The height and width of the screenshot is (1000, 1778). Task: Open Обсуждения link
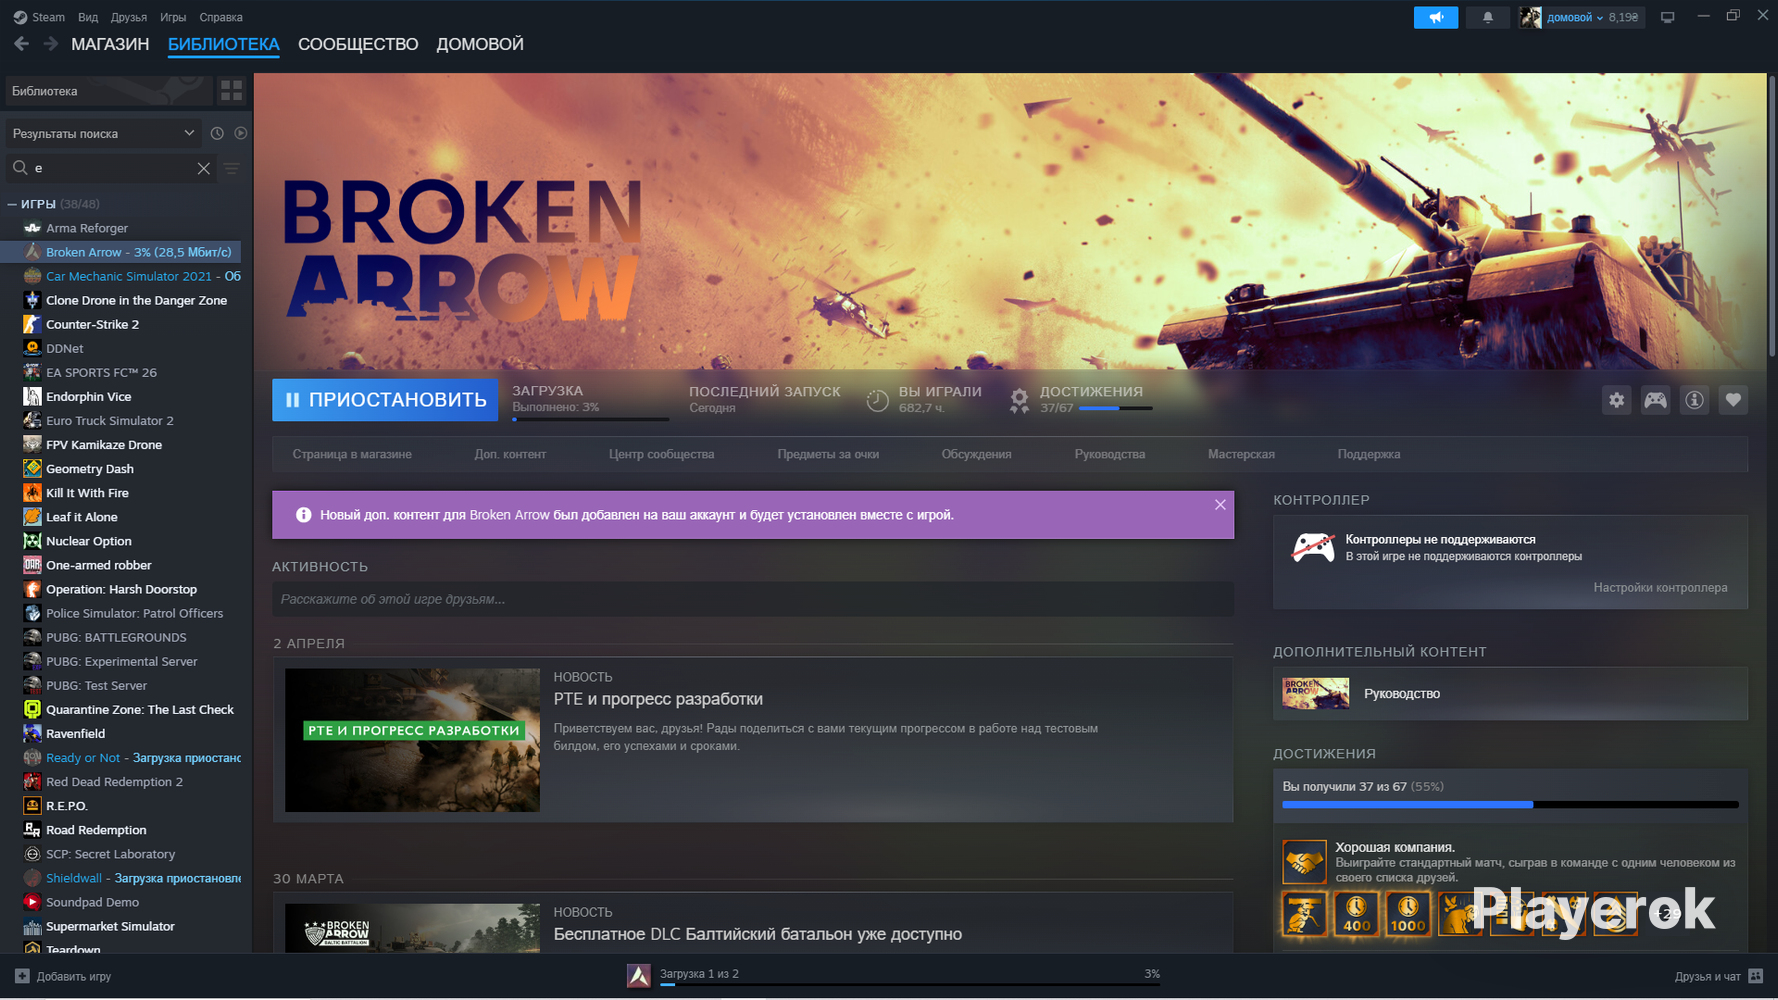976,454
